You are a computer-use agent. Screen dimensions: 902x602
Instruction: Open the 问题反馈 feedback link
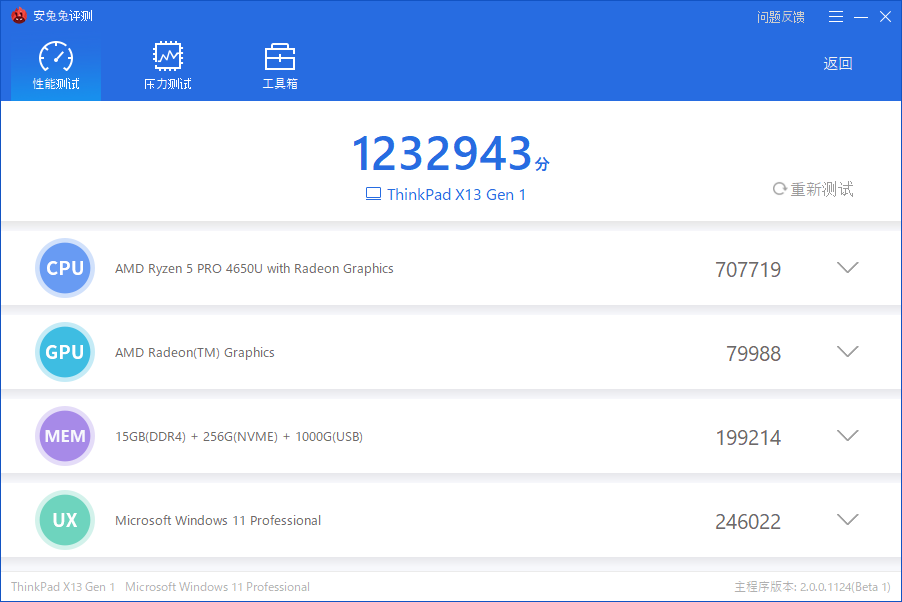click(x=781, y=17)
